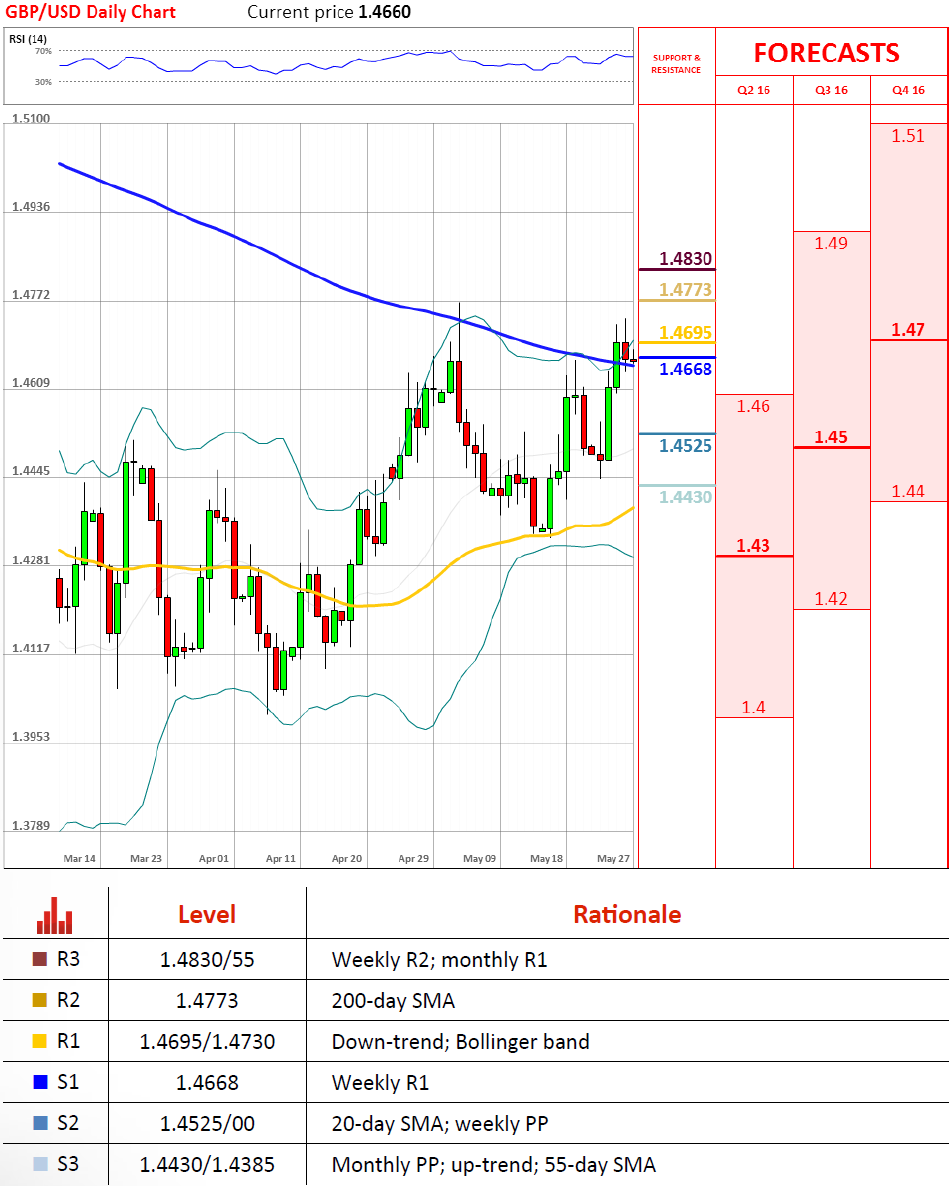951x1186 pixels.
Task: Click the 1.4773 resistance level label
Action: pos(685,290)
